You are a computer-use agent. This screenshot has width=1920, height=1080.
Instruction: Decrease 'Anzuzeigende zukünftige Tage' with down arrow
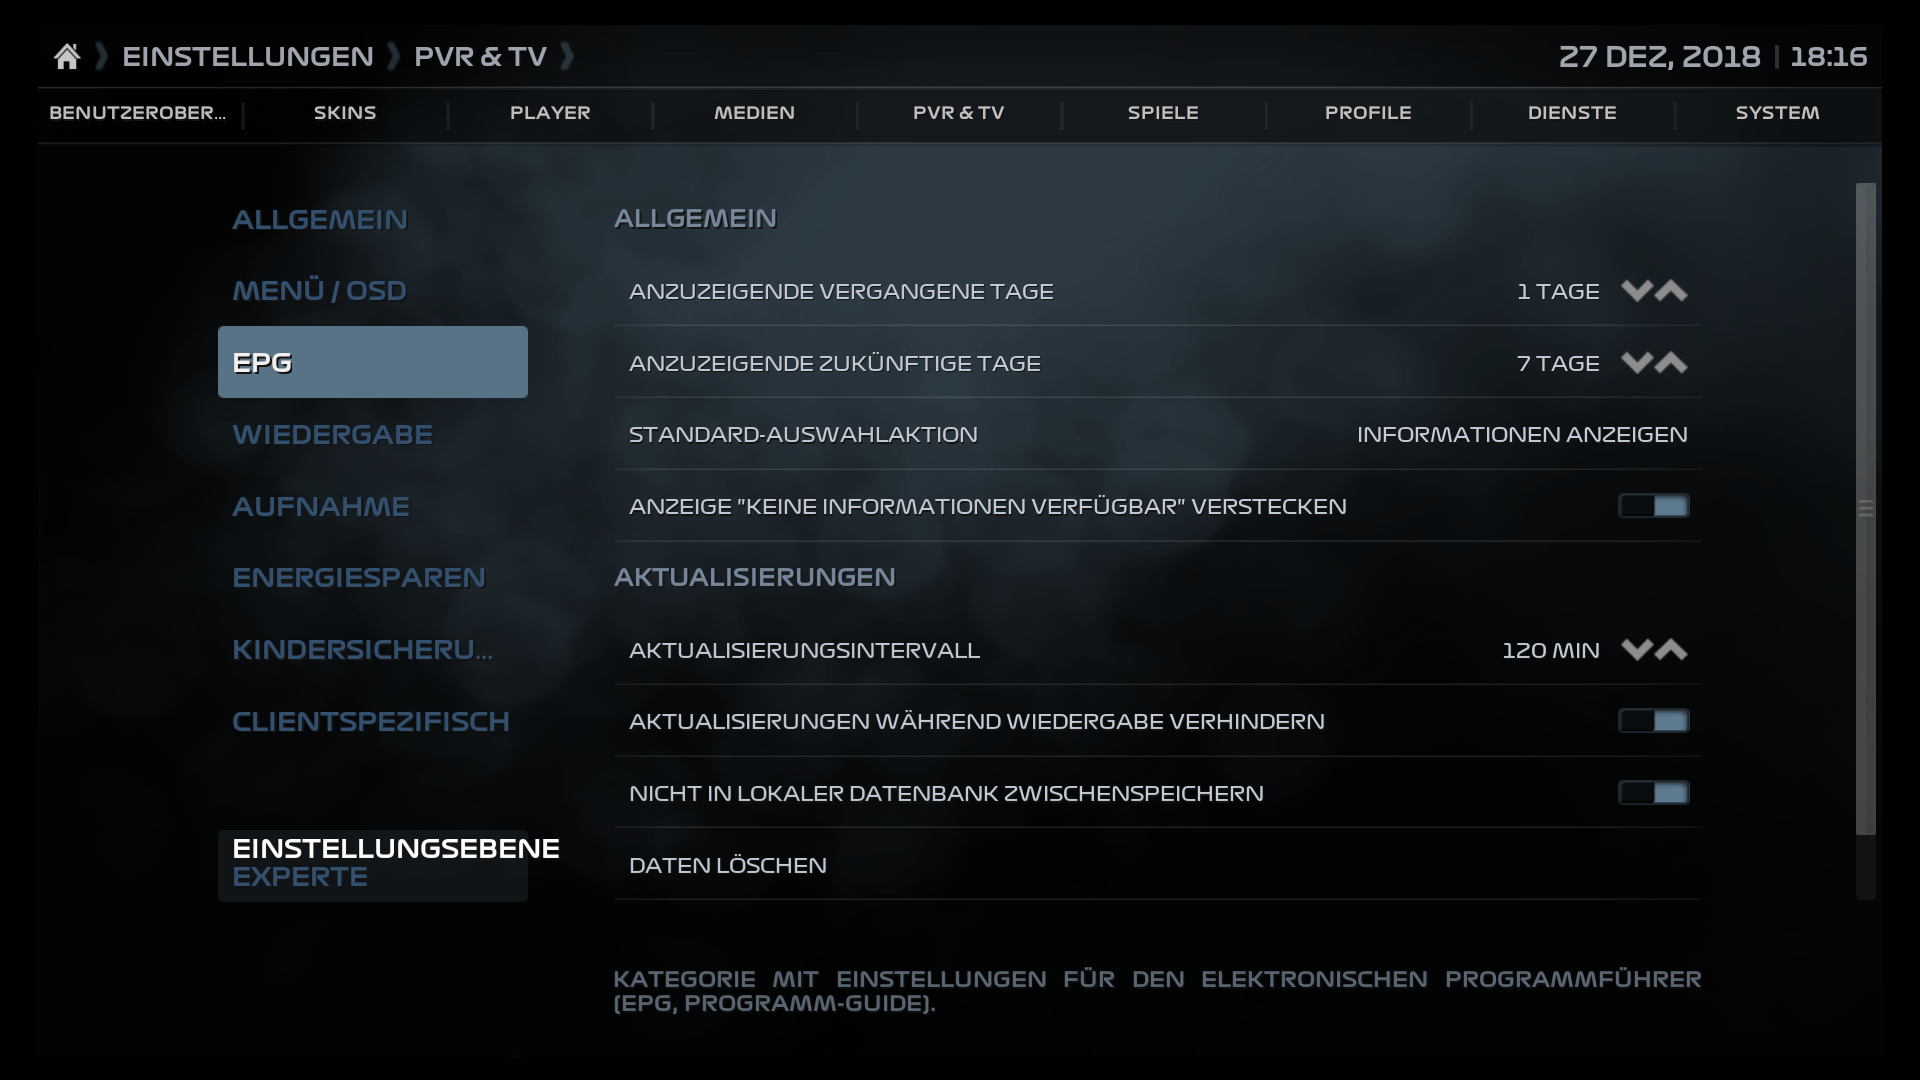click(x=1636, y=363)
